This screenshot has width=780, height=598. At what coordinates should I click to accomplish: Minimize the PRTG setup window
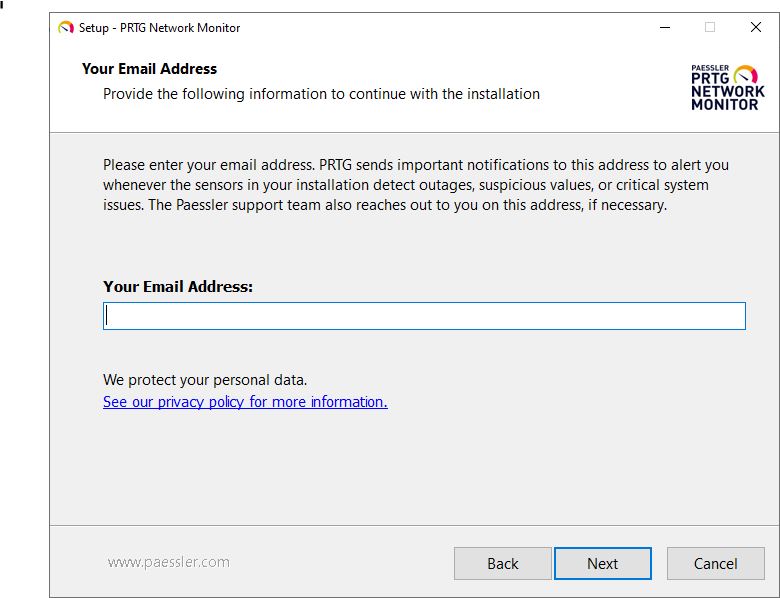(665, 27)
